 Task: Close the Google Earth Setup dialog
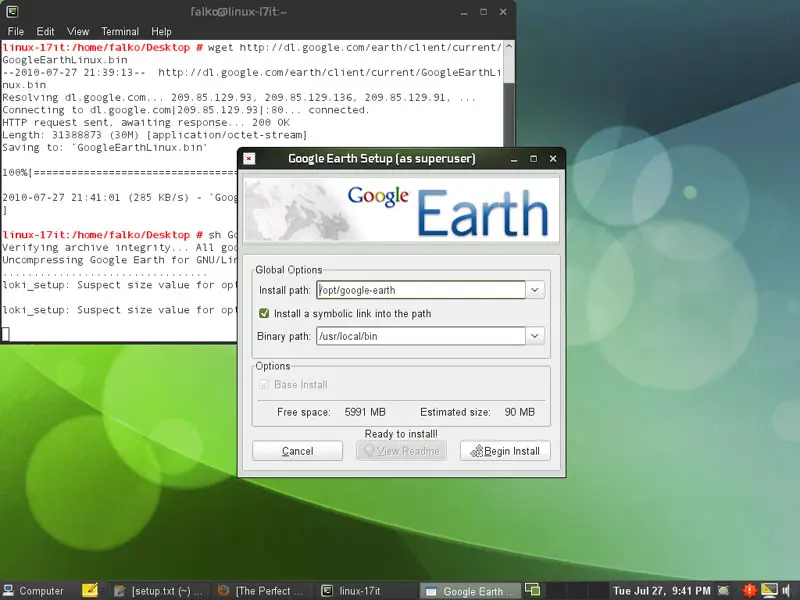(553, 159)
